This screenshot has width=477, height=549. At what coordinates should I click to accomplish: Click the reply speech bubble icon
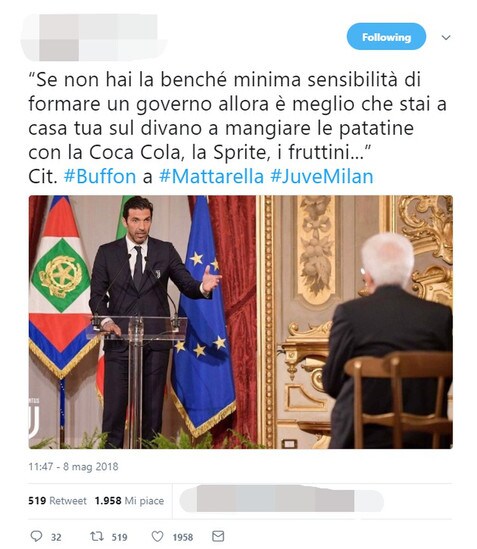36,536
